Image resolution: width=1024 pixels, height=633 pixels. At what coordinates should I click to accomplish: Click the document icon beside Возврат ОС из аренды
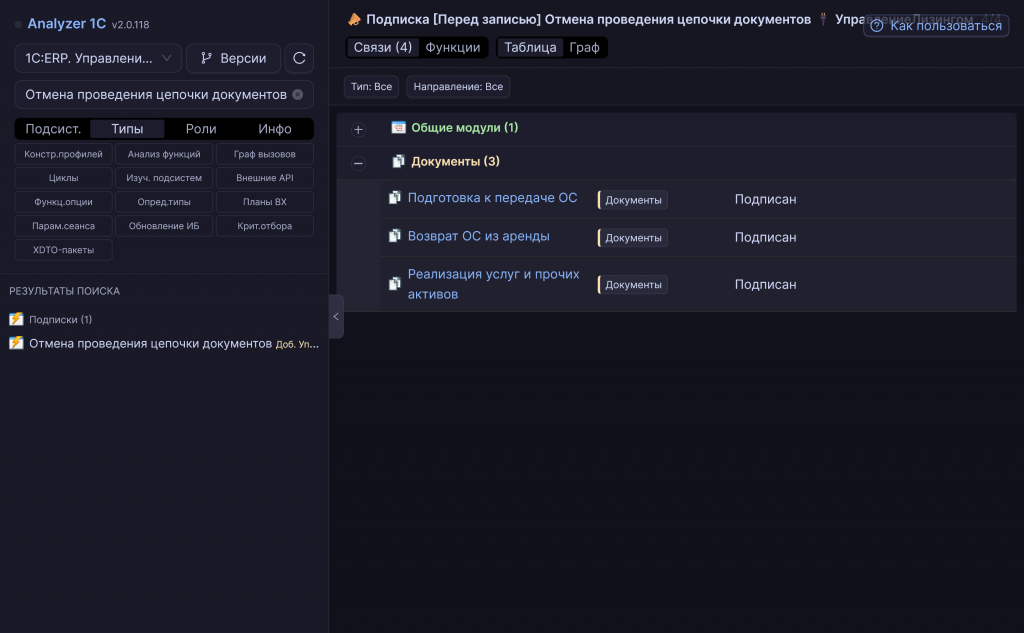click(394, 236)
